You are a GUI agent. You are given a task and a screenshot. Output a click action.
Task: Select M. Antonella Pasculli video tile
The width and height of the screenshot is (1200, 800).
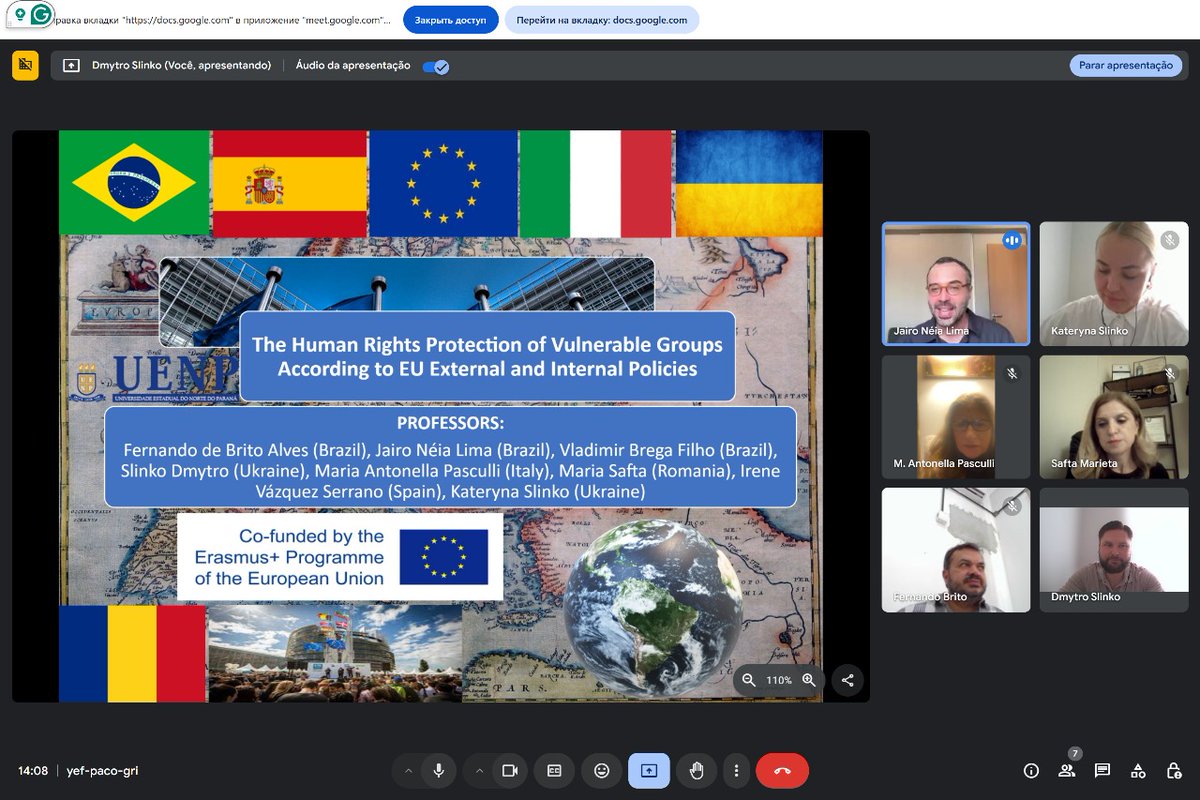pos(956,417)
